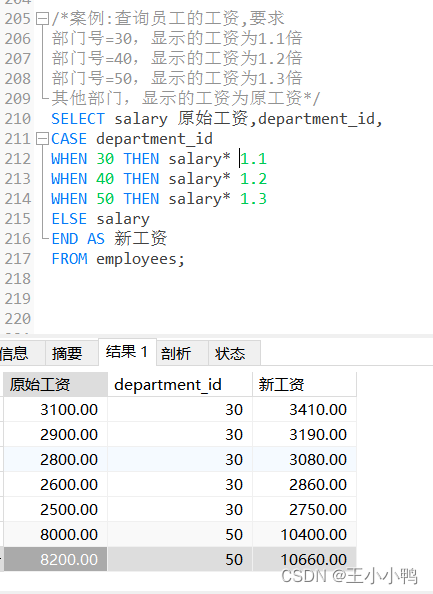Click the employees table name on line 217
The height and width of the screenshot is (594, 433).
pyautogui.click(x=136, y=259)
